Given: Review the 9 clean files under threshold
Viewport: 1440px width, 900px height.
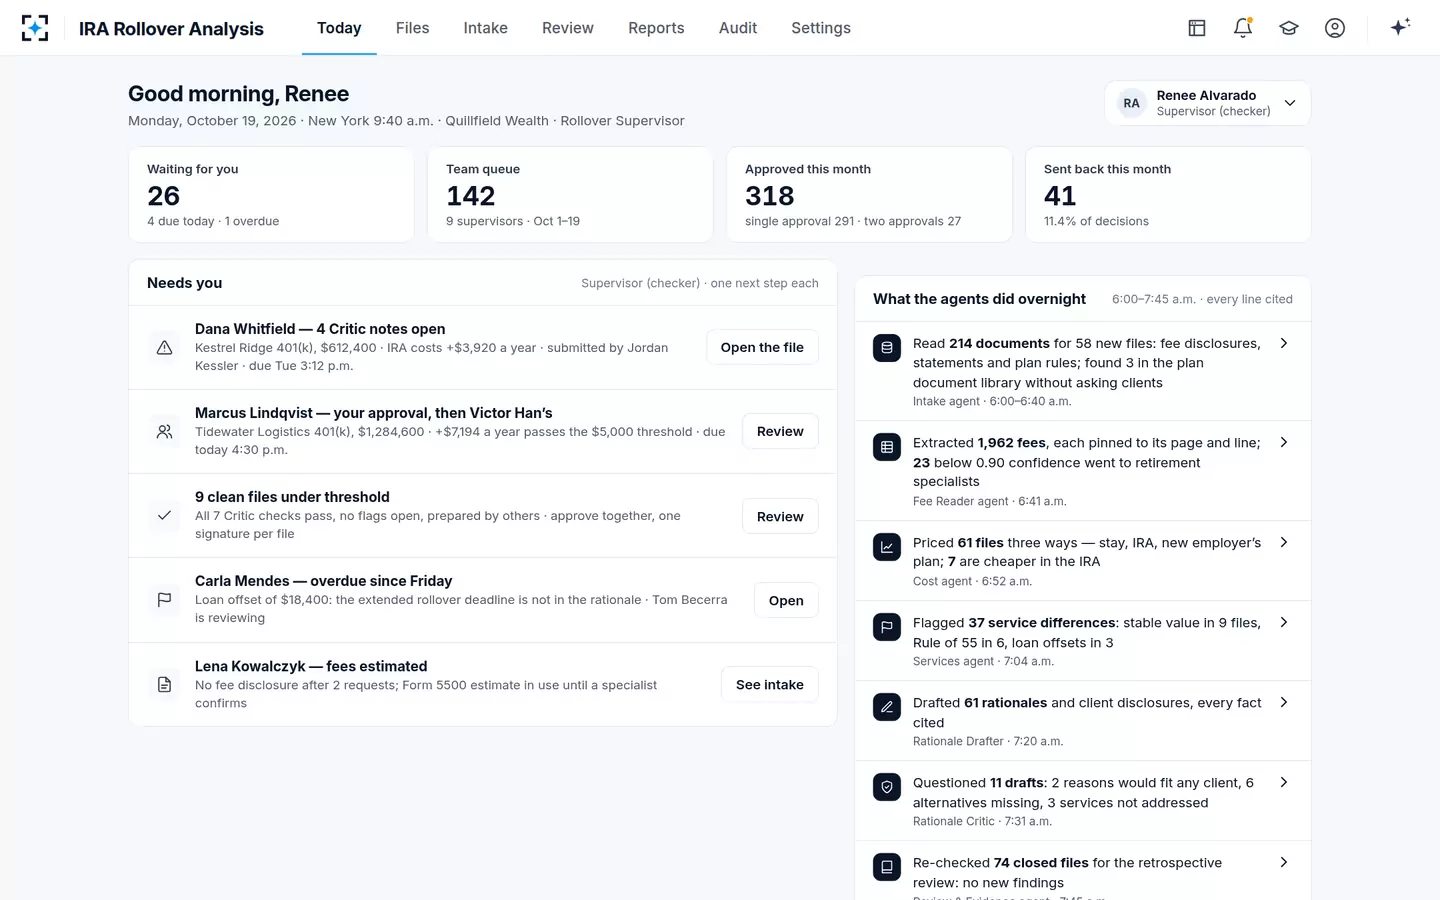Looking at the screenshot, I should [x=780, y=516].
